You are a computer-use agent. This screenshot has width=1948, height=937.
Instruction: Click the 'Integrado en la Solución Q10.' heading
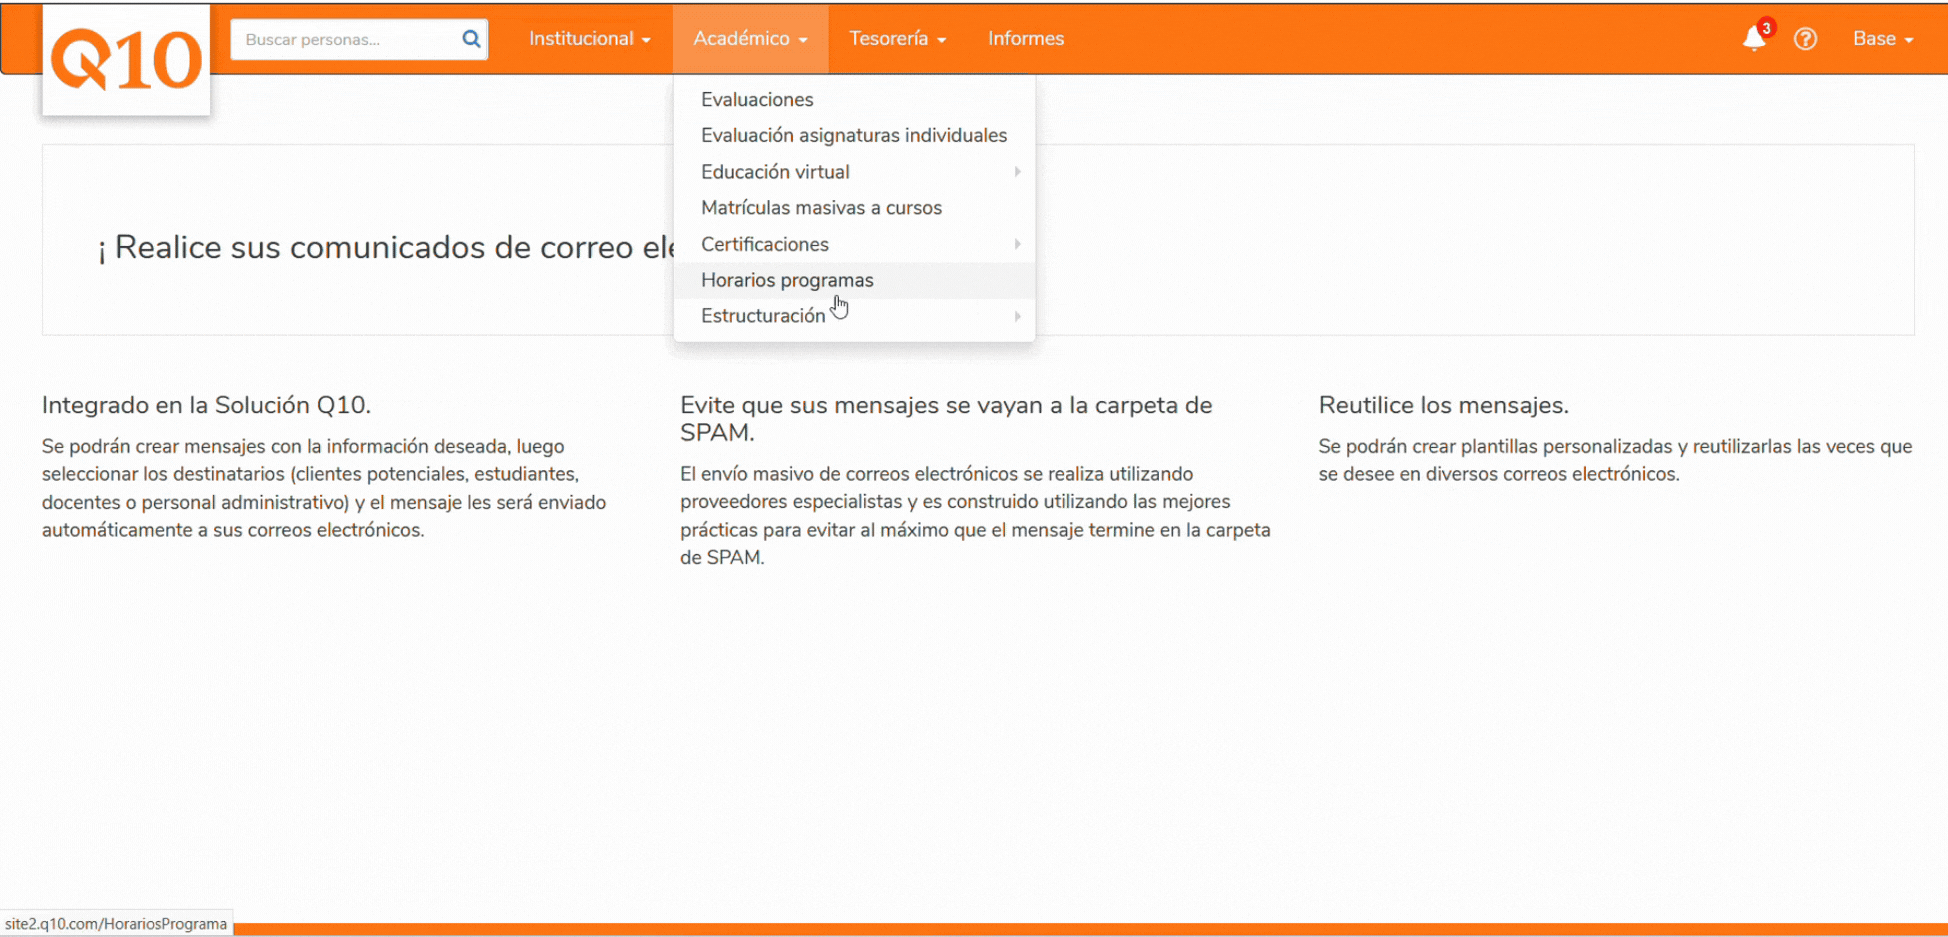coord(206,405)
